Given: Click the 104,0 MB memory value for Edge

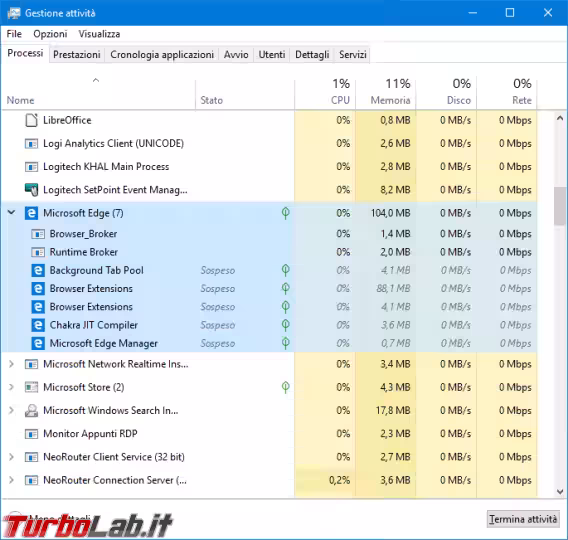Looking at the screenshot, I should coord(390,213).
